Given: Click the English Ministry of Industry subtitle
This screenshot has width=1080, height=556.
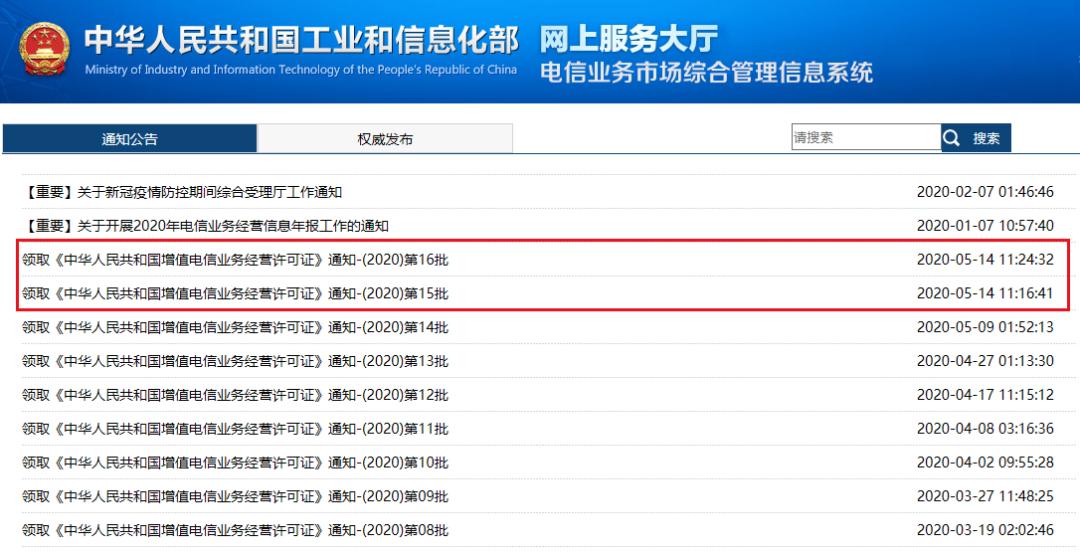Looking at the screenshot, I should 301,70.
